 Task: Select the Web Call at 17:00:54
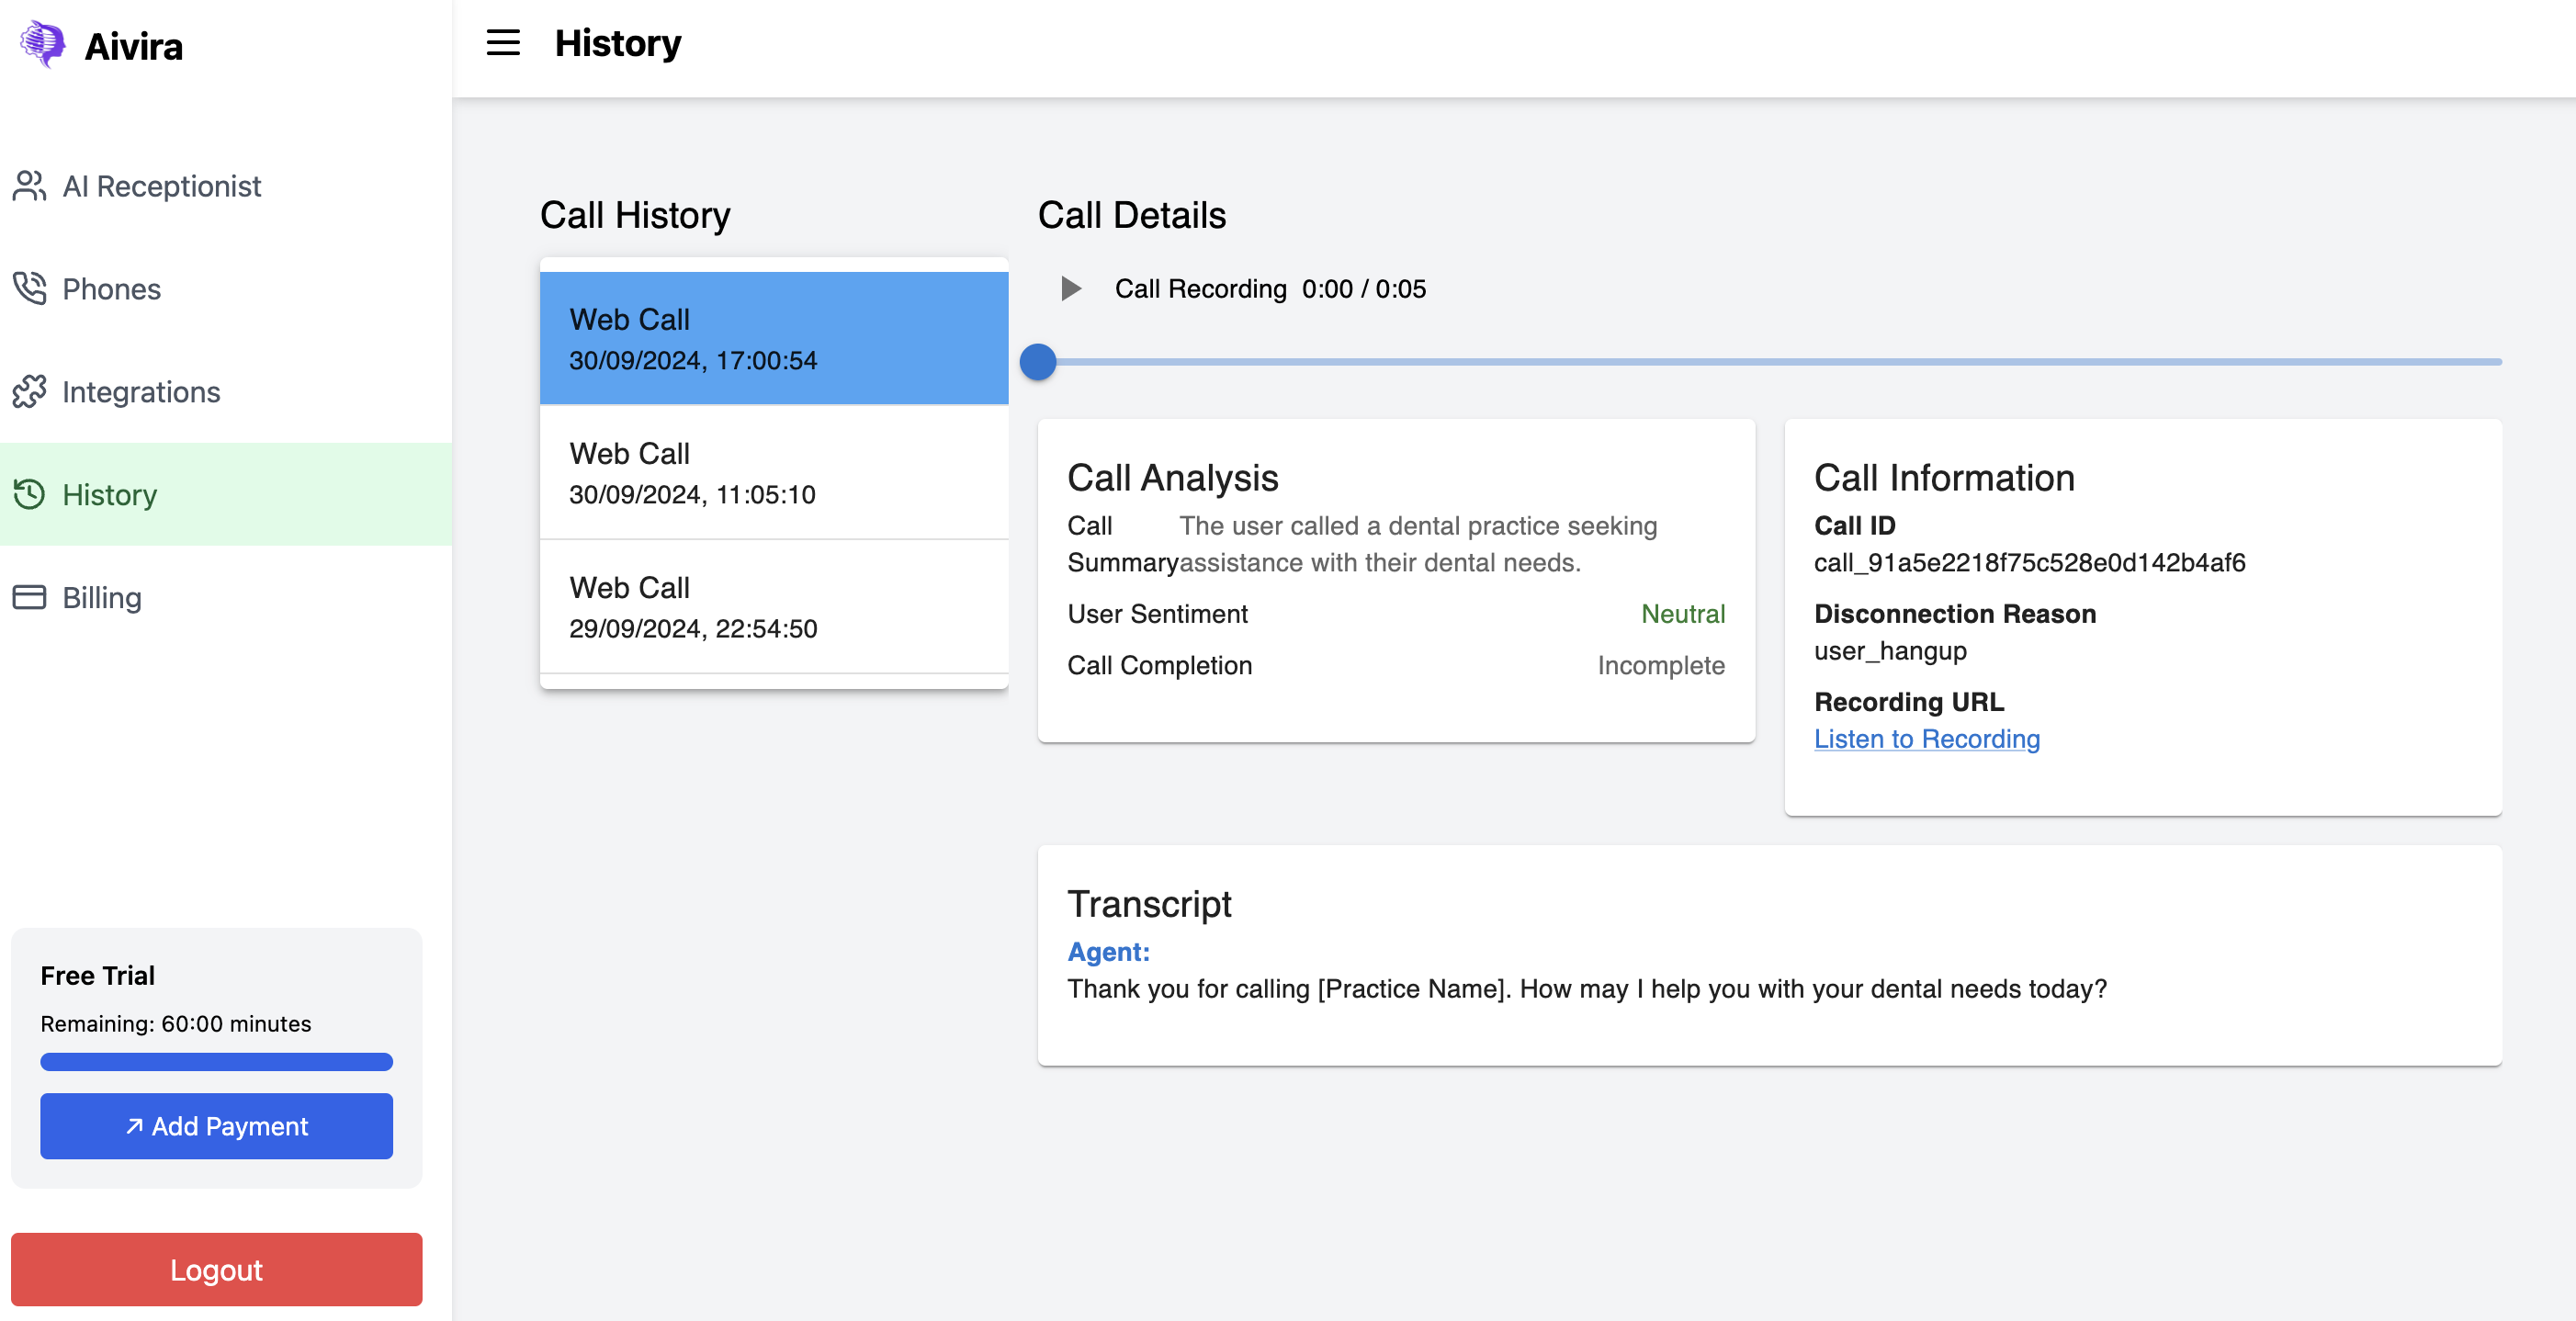(773, 339)
